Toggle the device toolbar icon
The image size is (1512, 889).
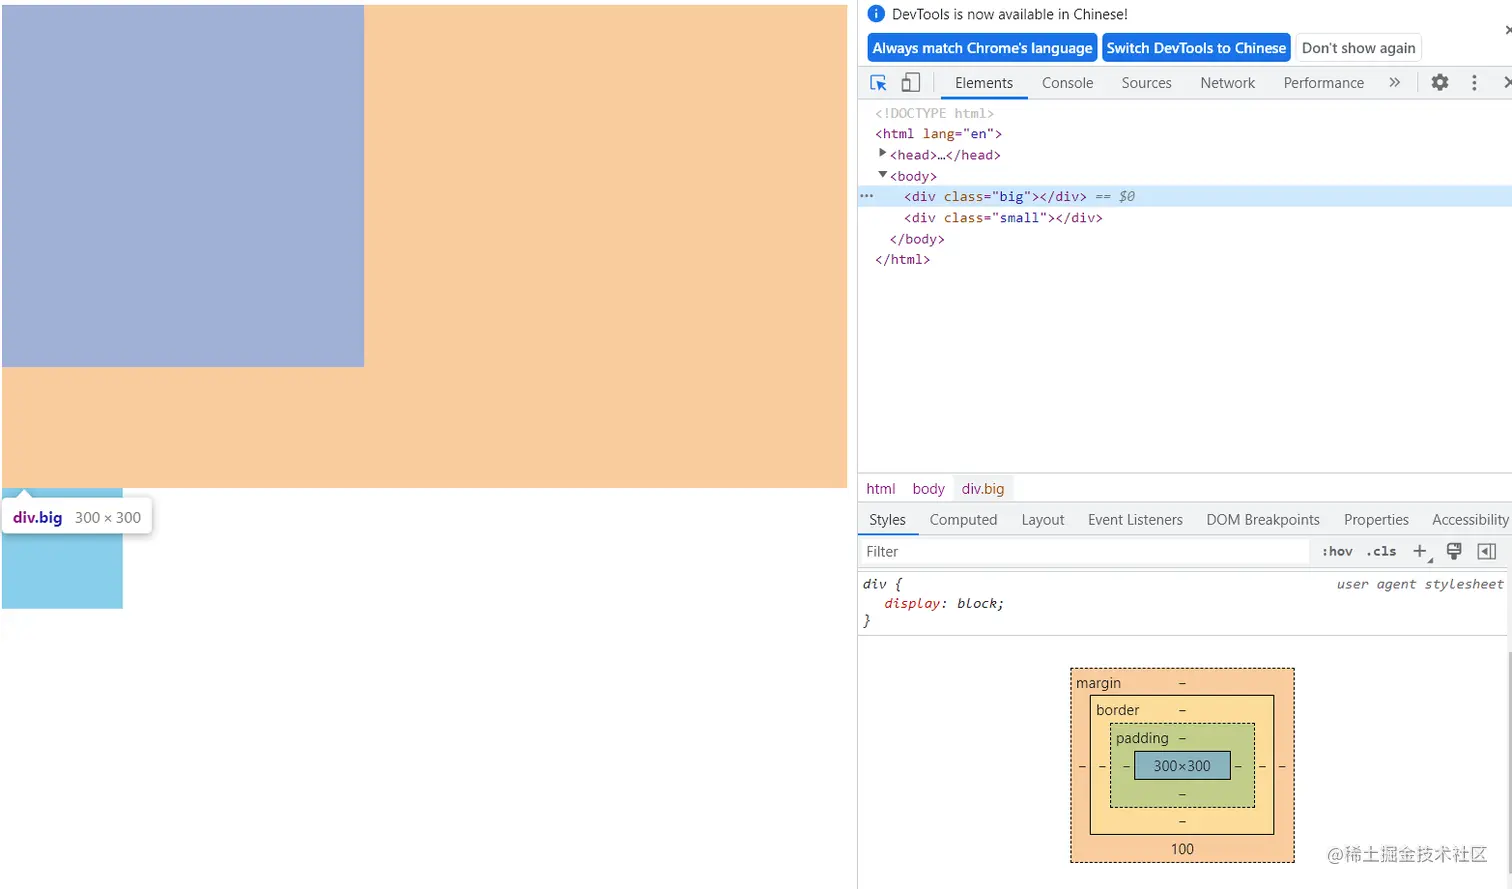pos(911,83)
